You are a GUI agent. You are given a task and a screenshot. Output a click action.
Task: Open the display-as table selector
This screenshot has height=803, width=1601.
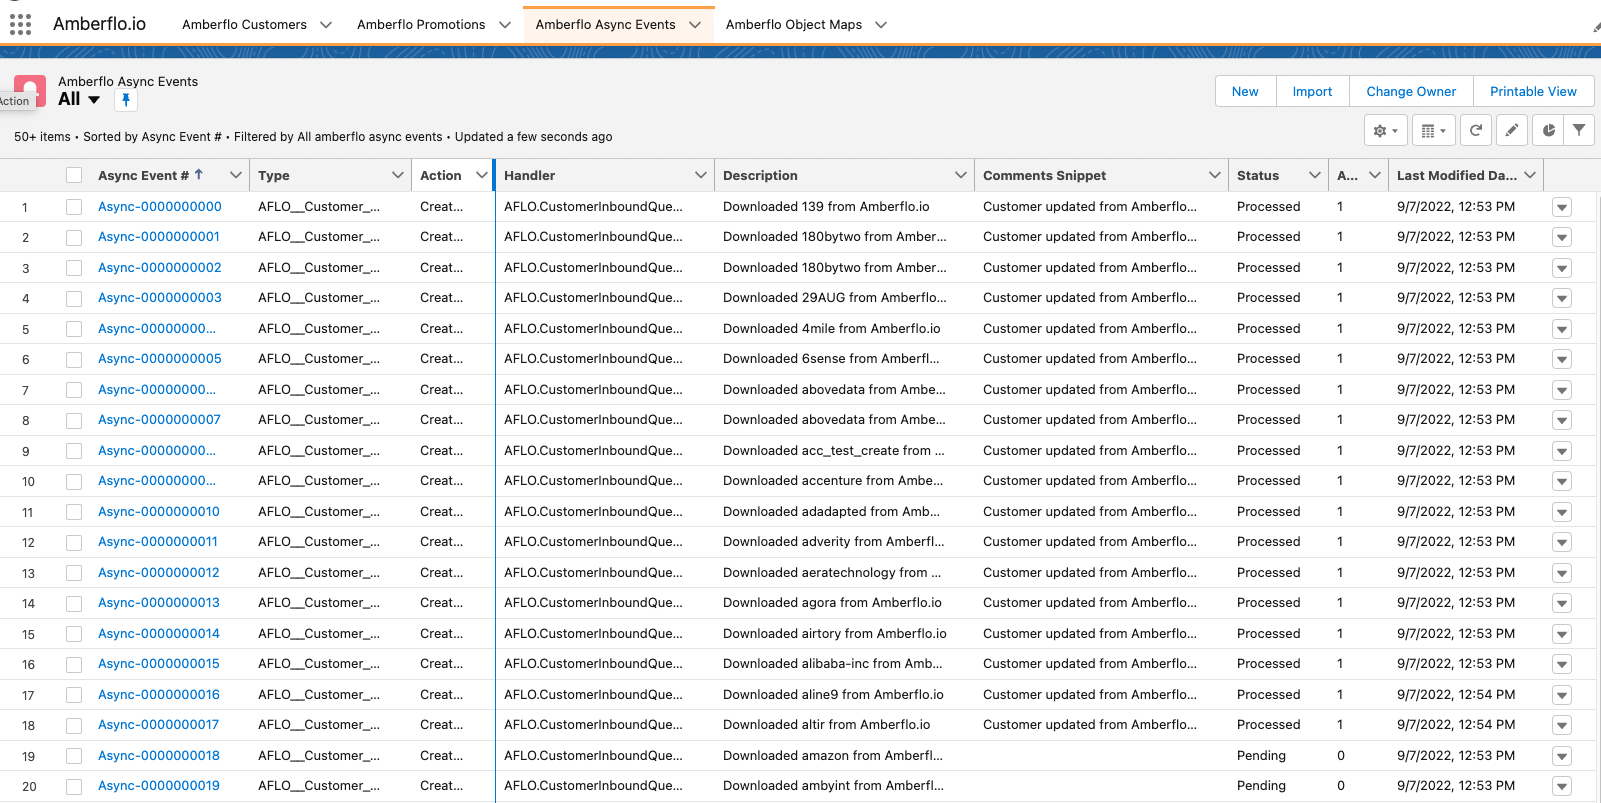click(1433, 130)
